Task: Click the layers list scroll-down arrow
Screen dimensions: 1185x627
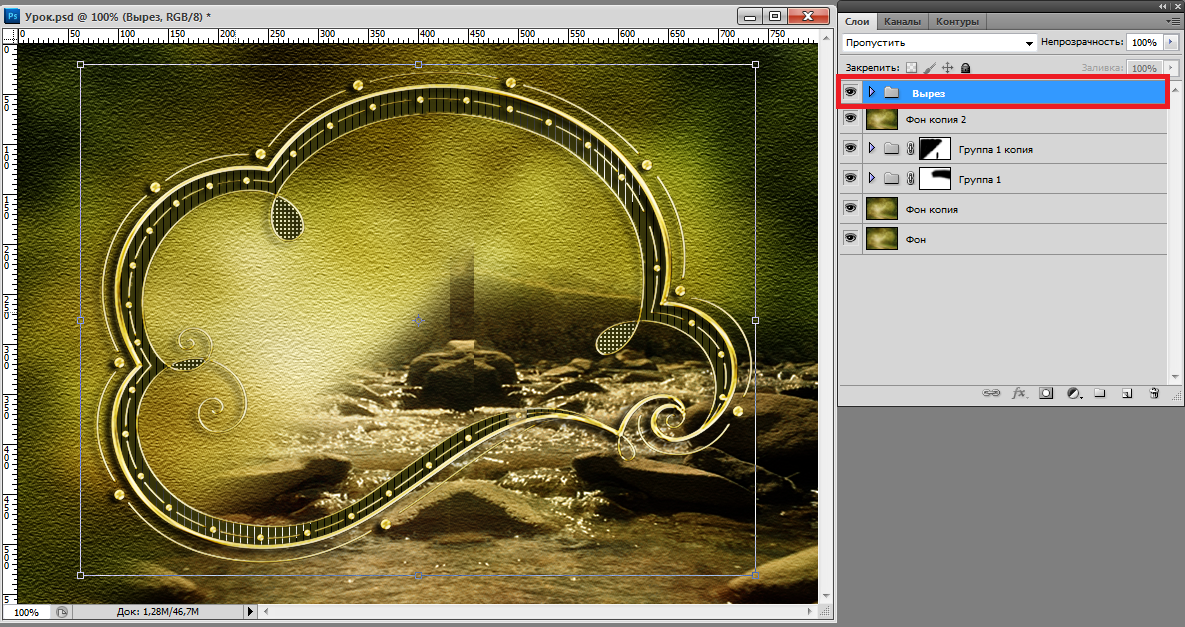Action: pos(1175,376)
